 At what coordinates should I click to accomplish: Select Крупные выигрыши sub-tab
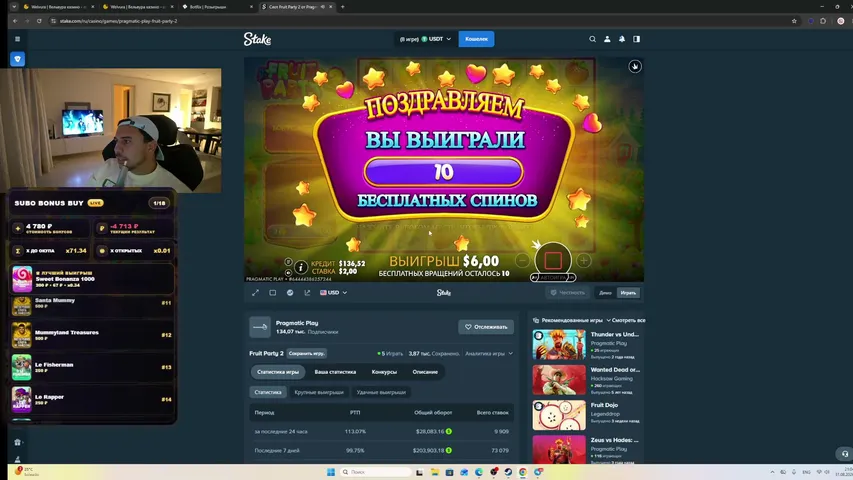pos(319,392)
